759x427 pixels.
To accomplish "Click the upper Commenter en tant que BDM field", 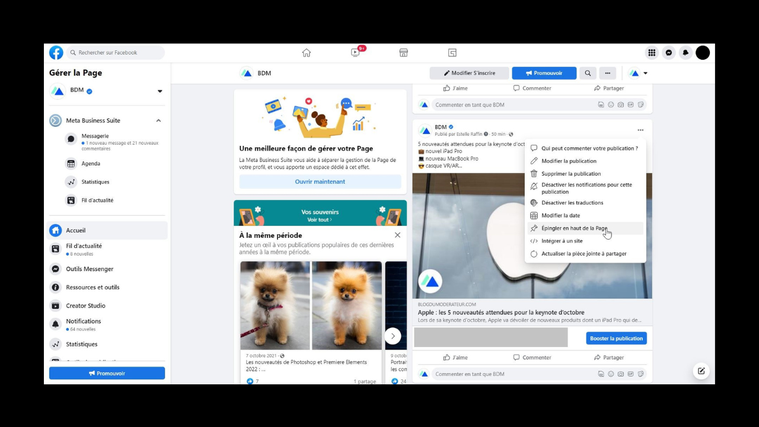I will pyautogui.click(x=539, y=105).
